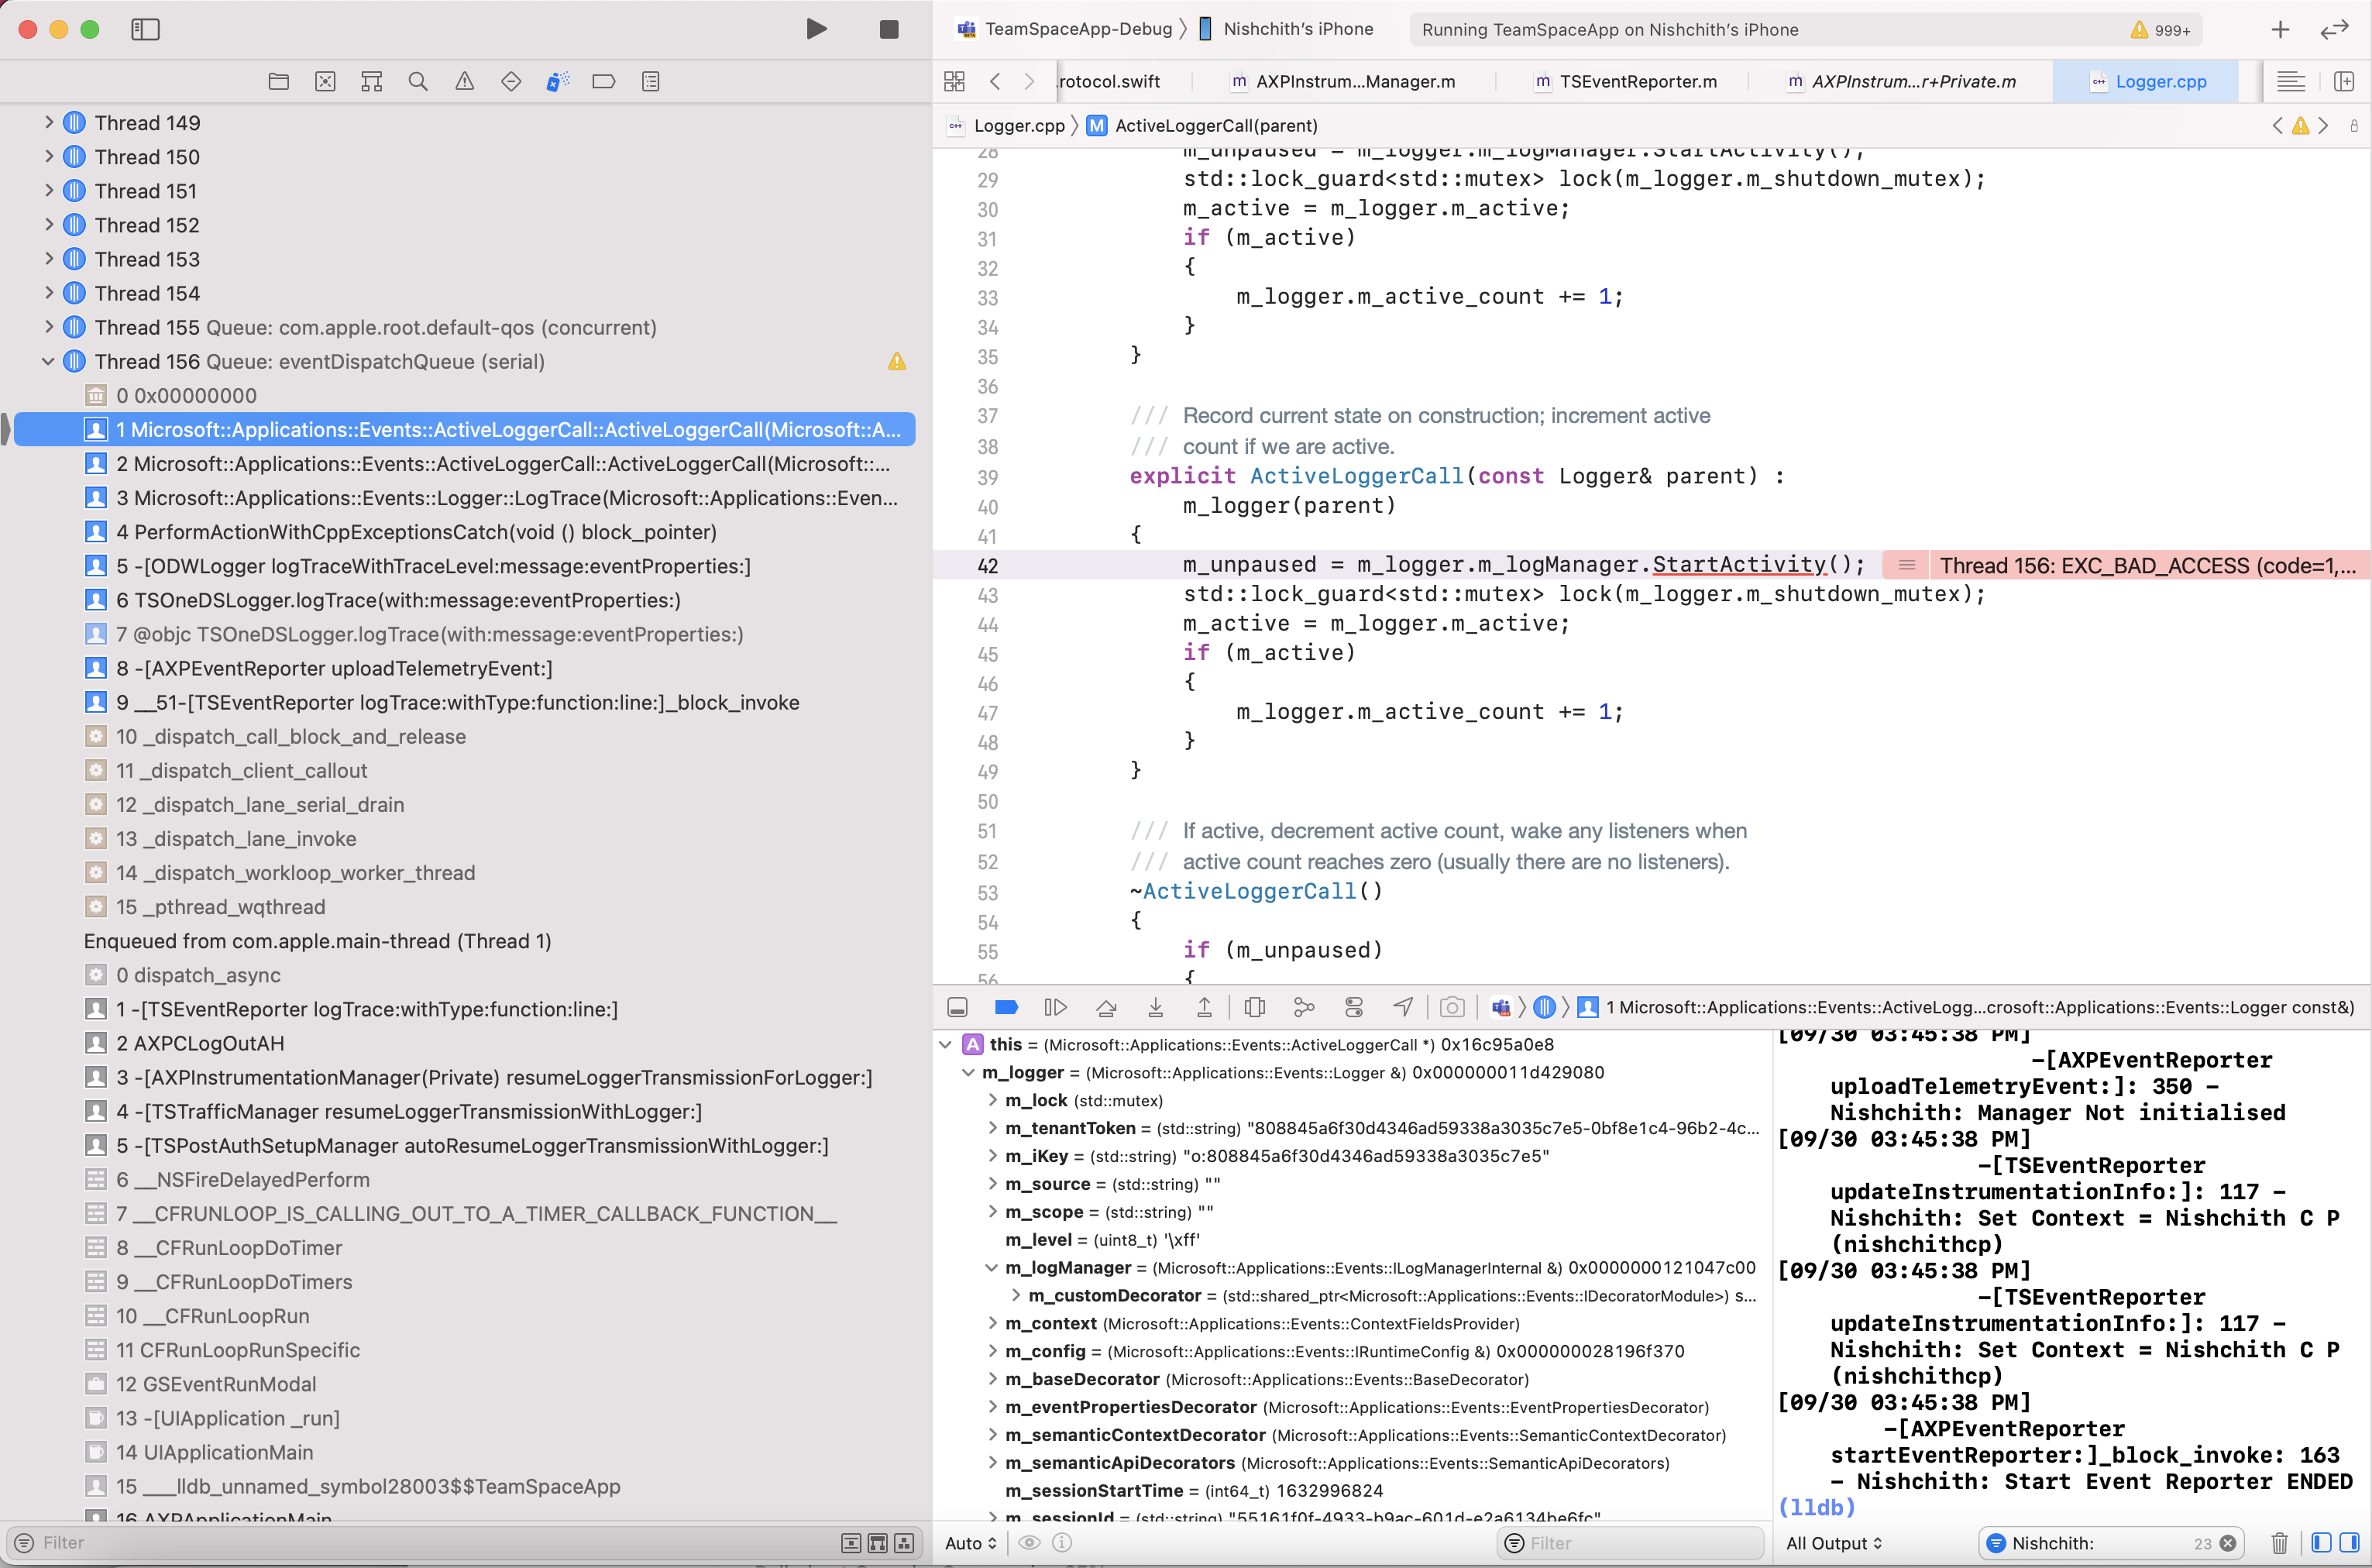The width and height of the screenshot is (2372, 1568).
Task: Open the Report navigator list icon
Action: (651, 81)
